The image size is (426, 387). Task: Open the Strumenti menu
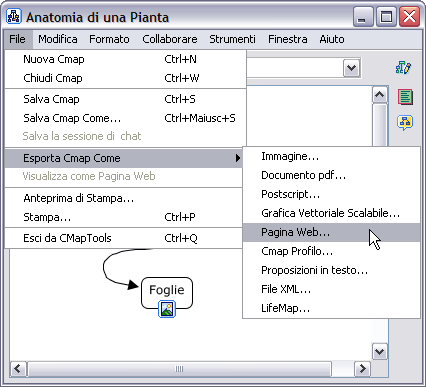click(232, 39)
